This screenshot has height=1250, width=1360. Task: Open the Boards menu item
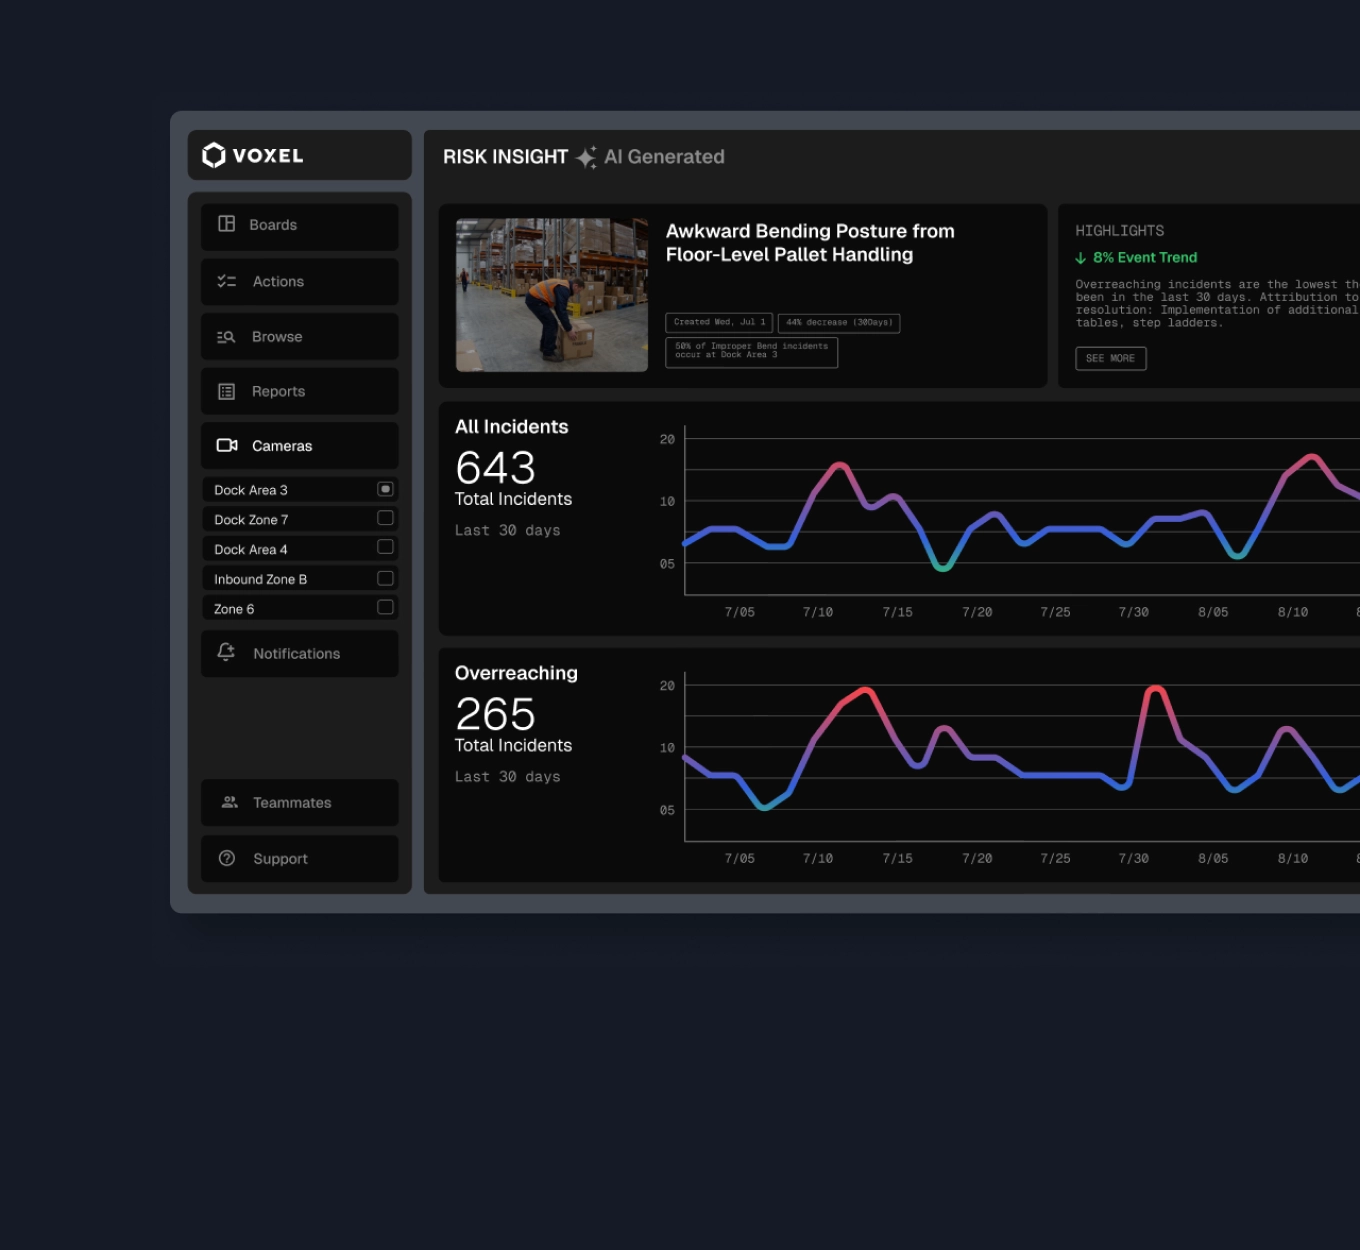coord(300,227)
